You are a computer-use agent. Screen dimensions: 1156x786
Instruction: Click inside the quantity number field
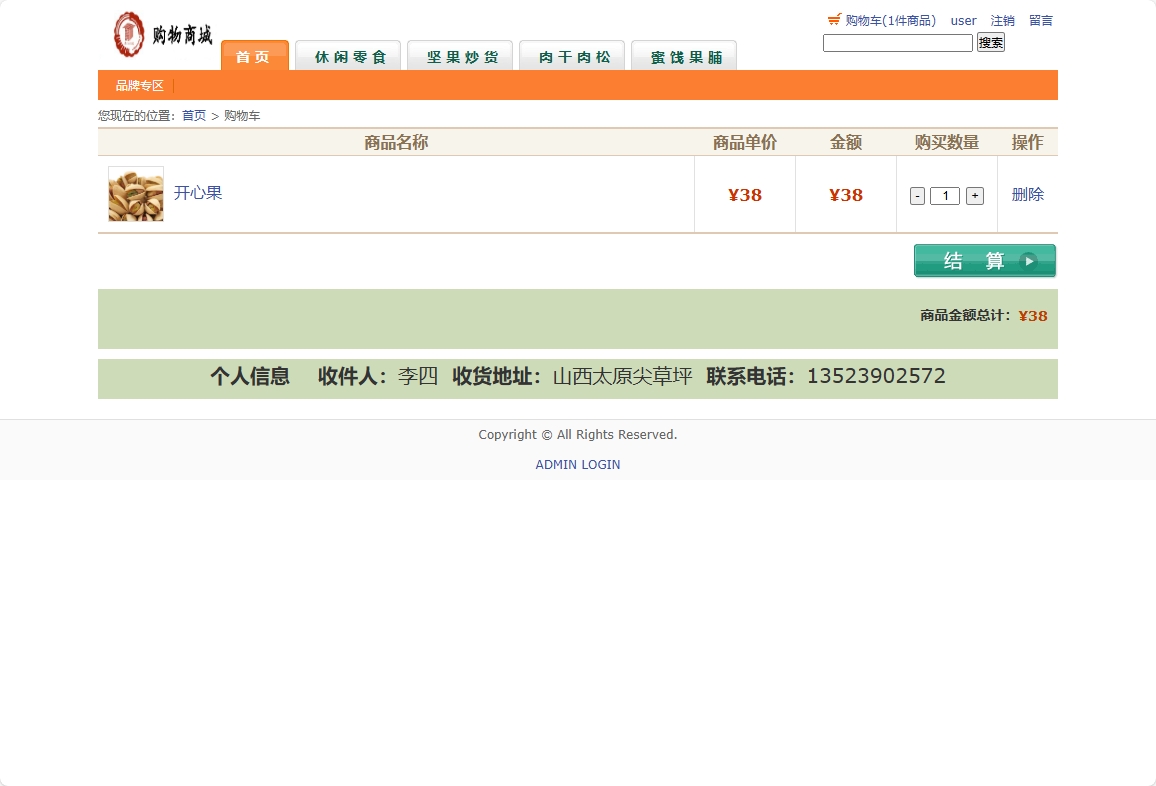944,195
